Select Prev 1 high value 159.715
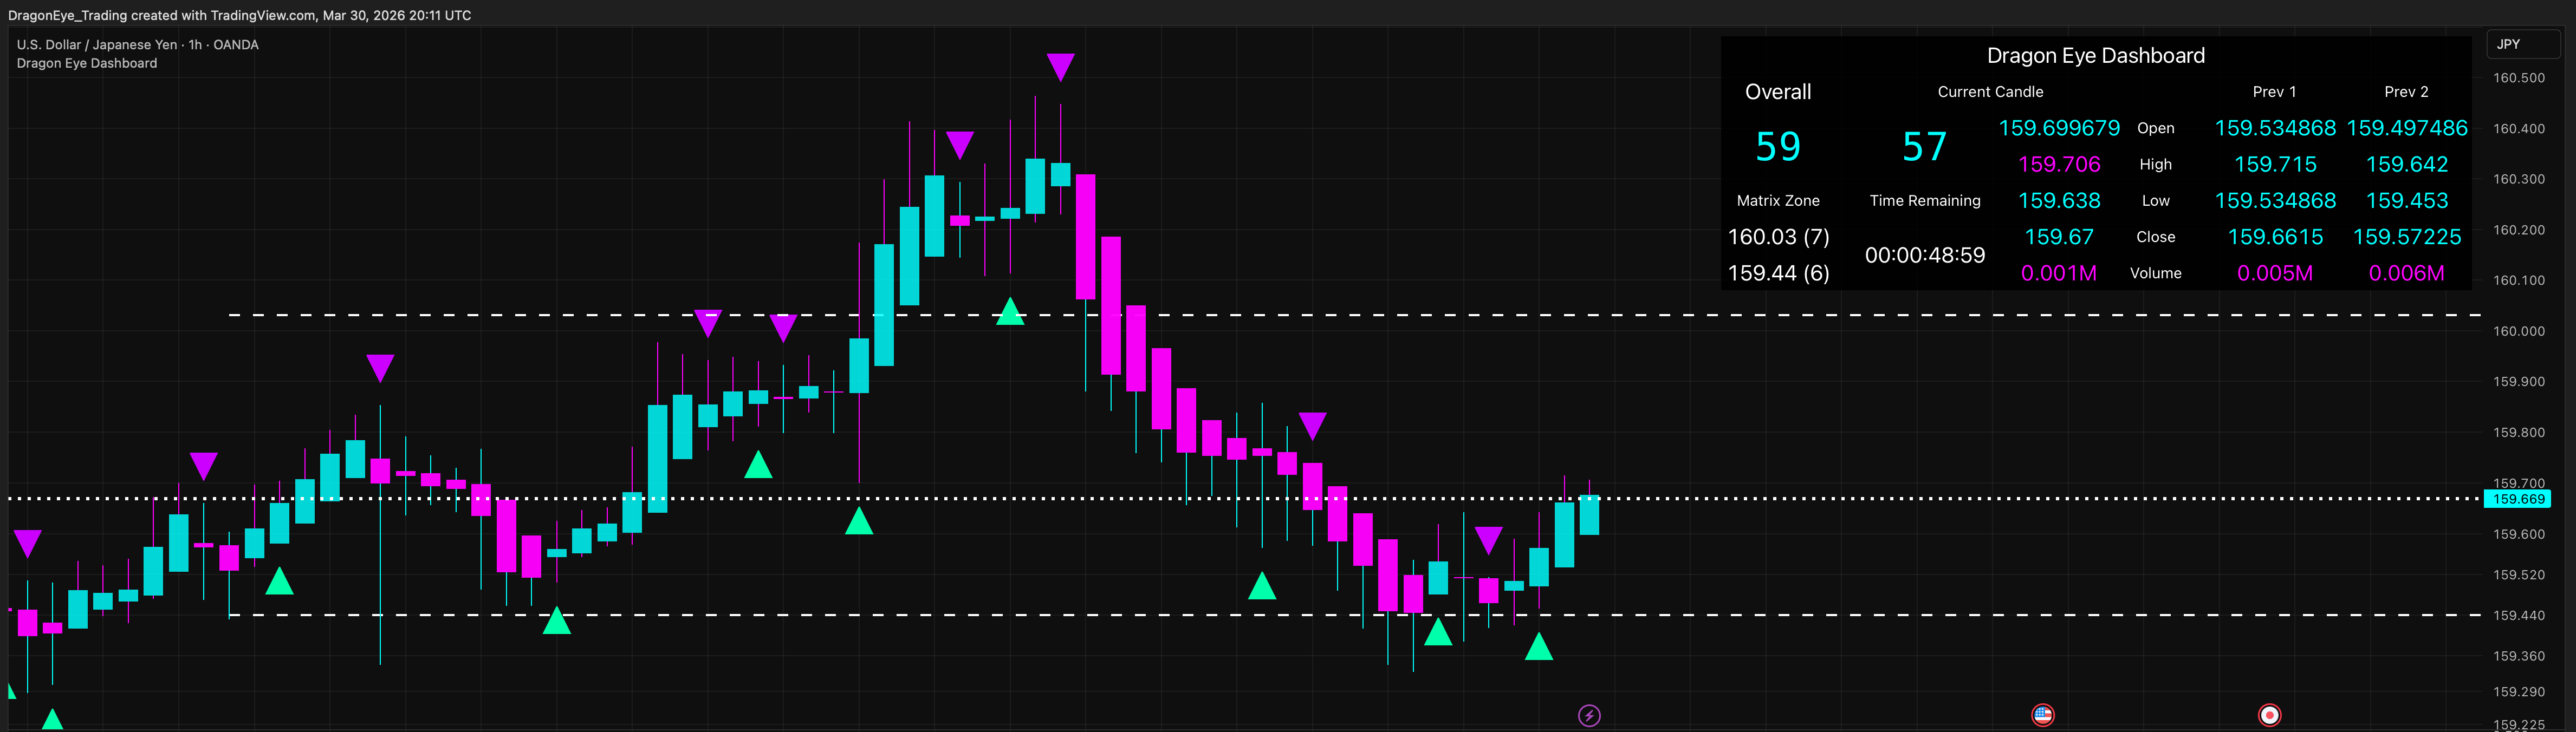The width and height of the screenshot is (2576, 732). (x=2275, y=164)
